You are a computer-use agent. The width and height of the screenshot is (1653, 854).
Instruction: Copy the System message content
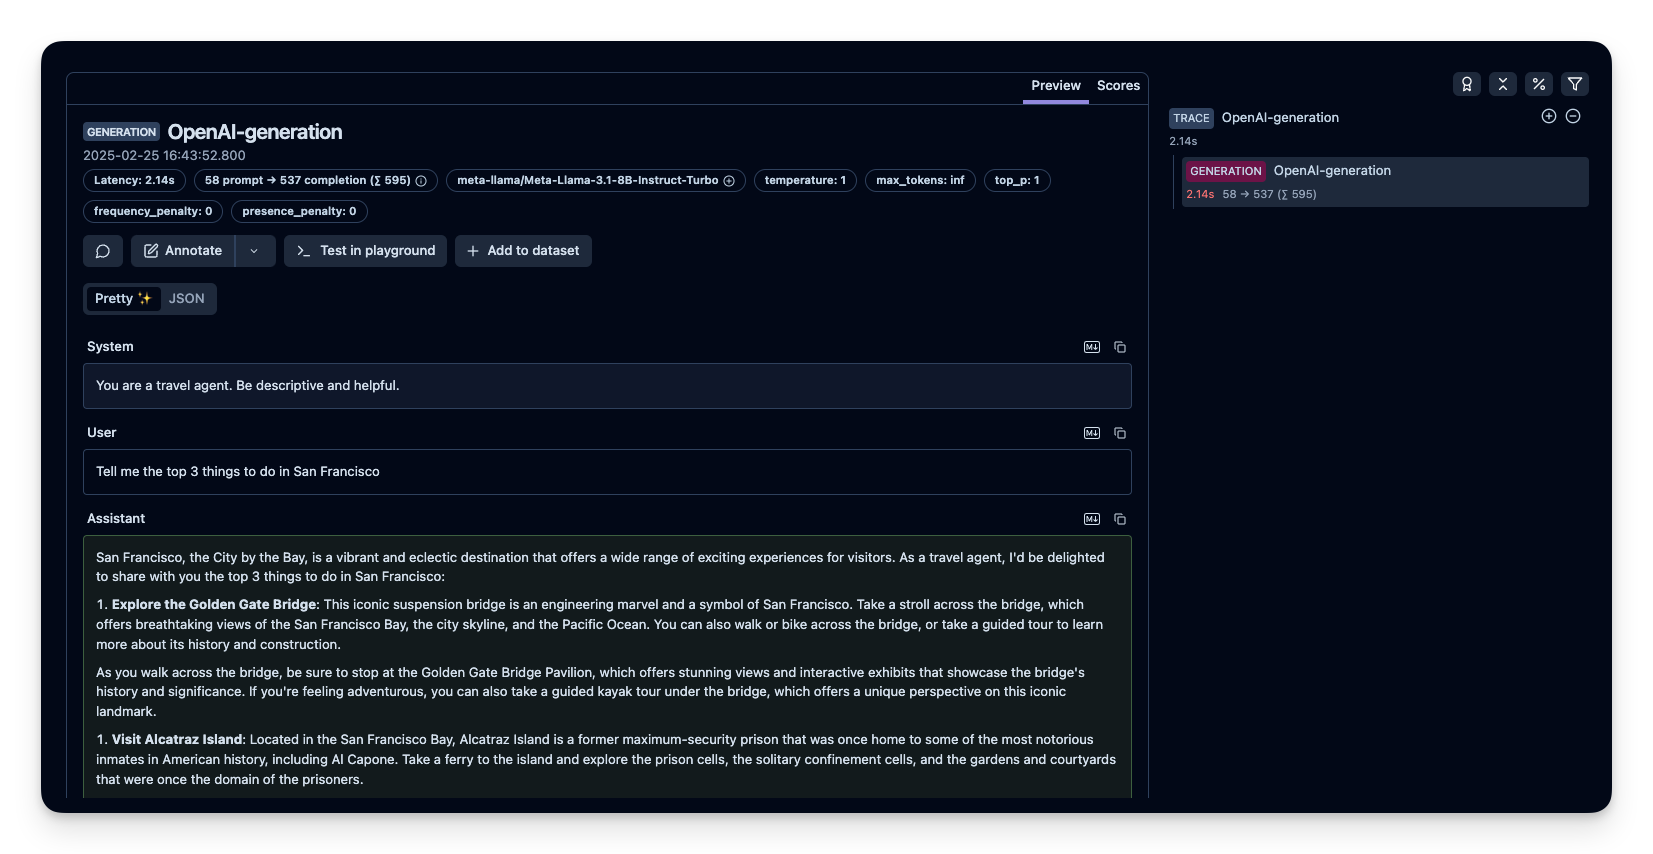pos(1120,347)
